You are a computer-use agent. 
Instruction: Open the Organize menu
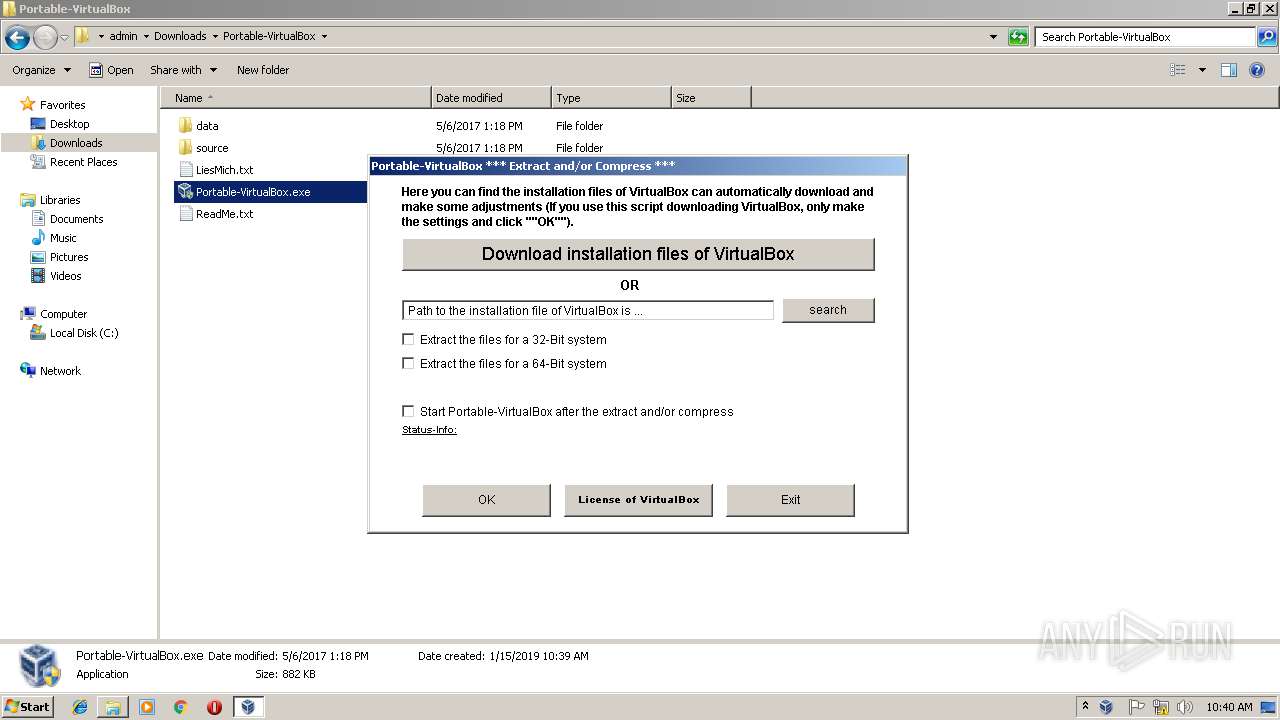[x=41, y=70]
